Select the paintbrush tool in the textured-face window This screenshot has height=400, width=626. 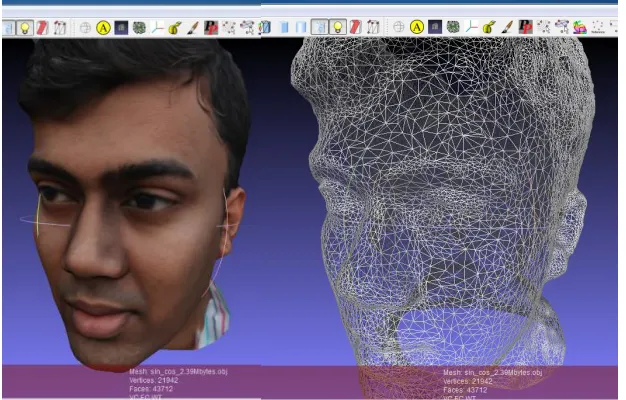pos(193,28)
